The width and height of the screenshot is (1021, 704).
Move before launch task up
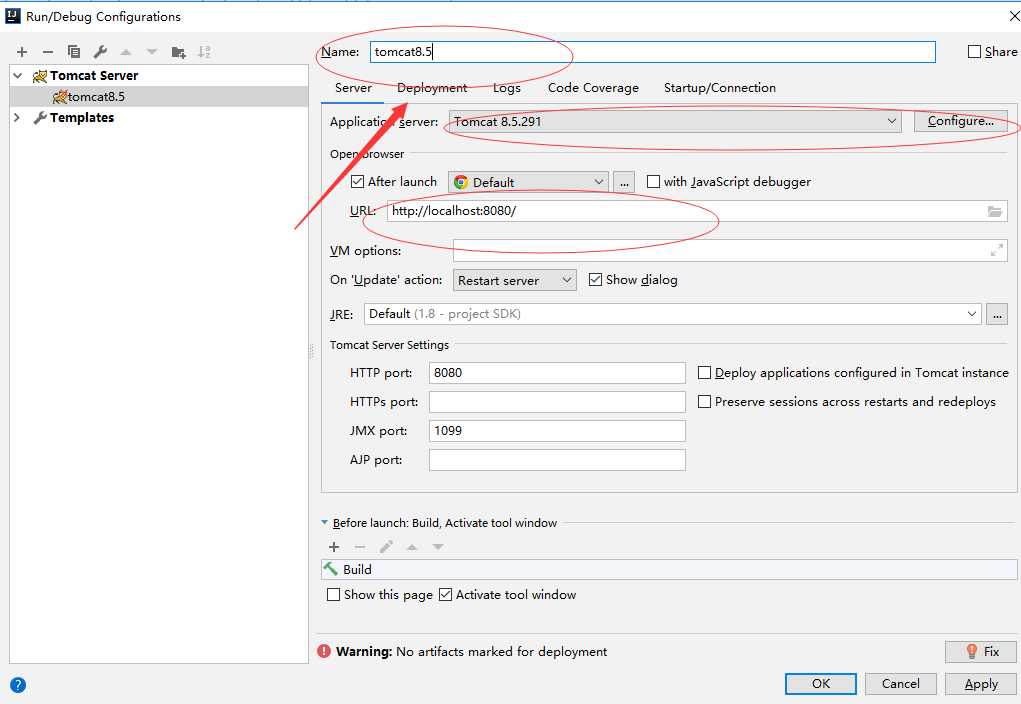coord(412,547)
